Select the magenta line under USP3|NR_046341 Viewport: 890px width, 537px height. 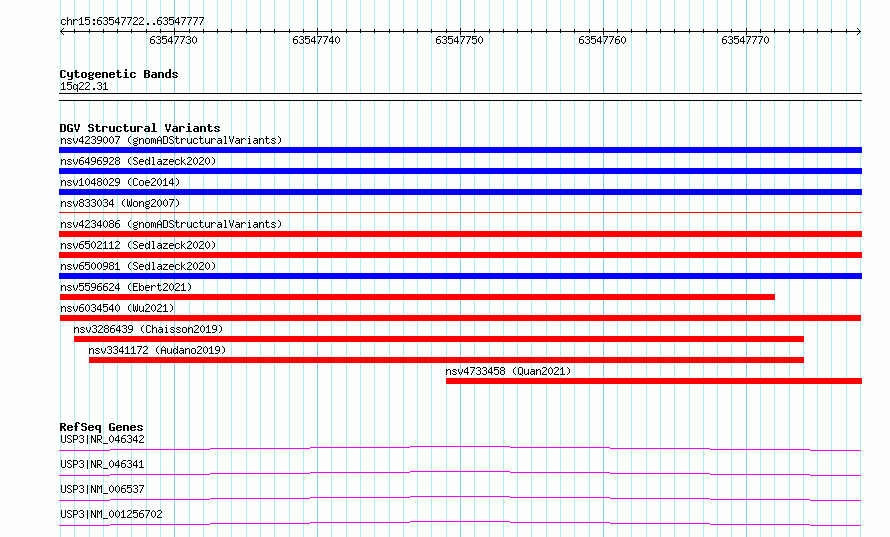[x=460, y=473]
